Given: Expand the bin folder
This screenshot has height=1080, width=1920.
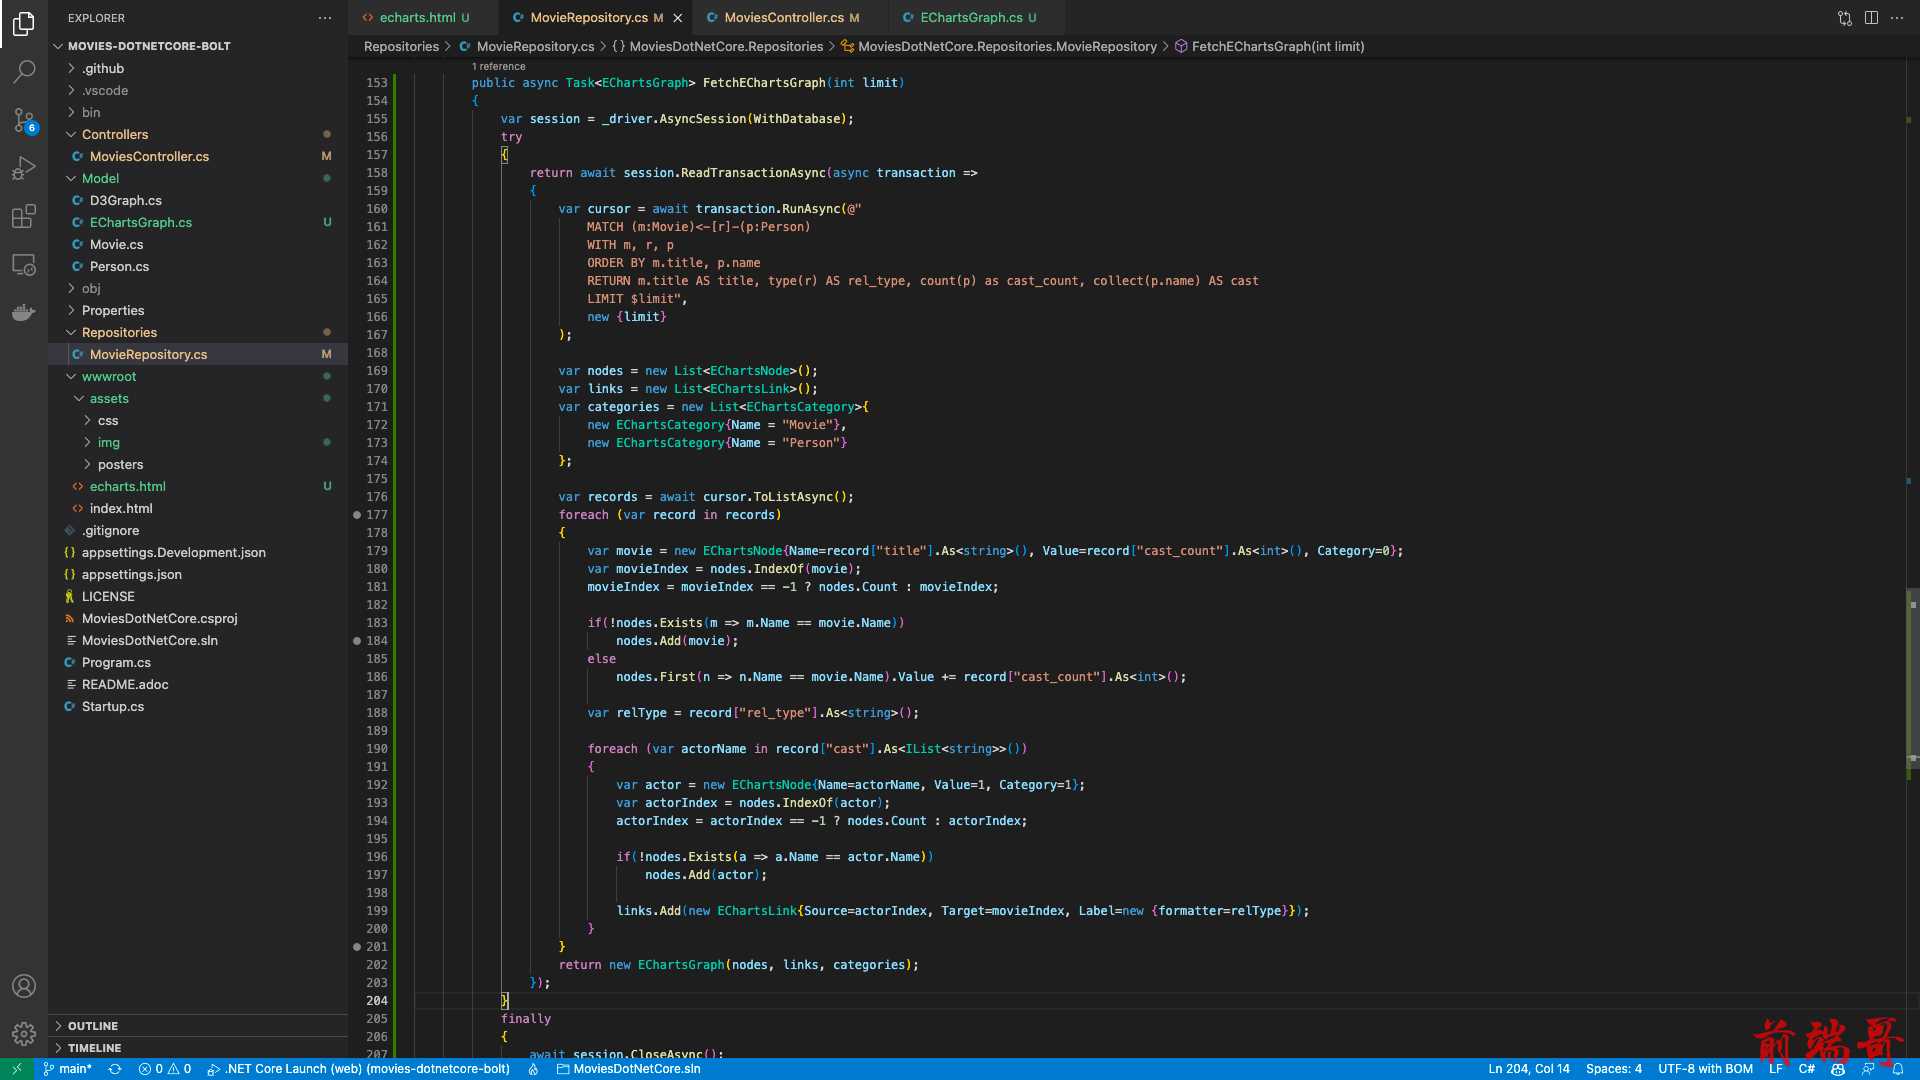Looking at the screenshot, I should (198, 112).
